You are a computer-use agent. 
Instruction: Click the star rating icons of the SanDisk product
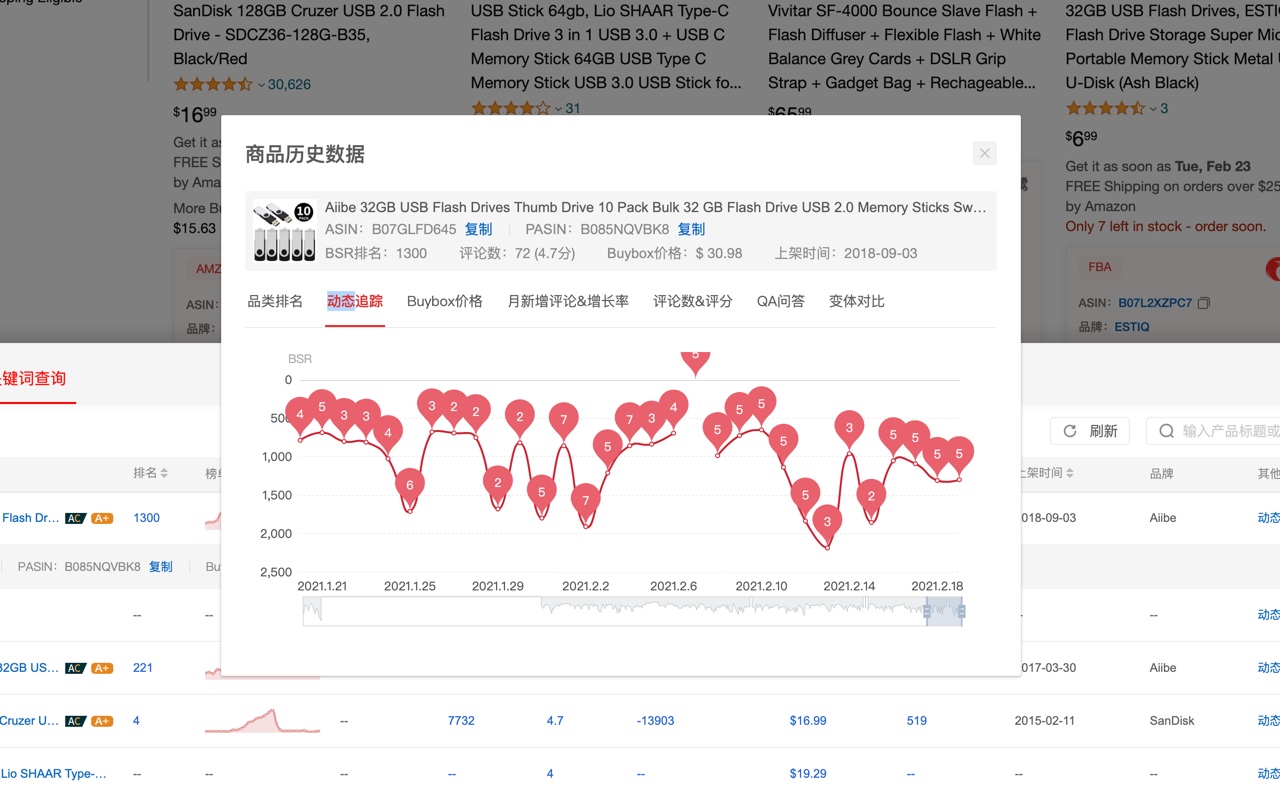214,85
